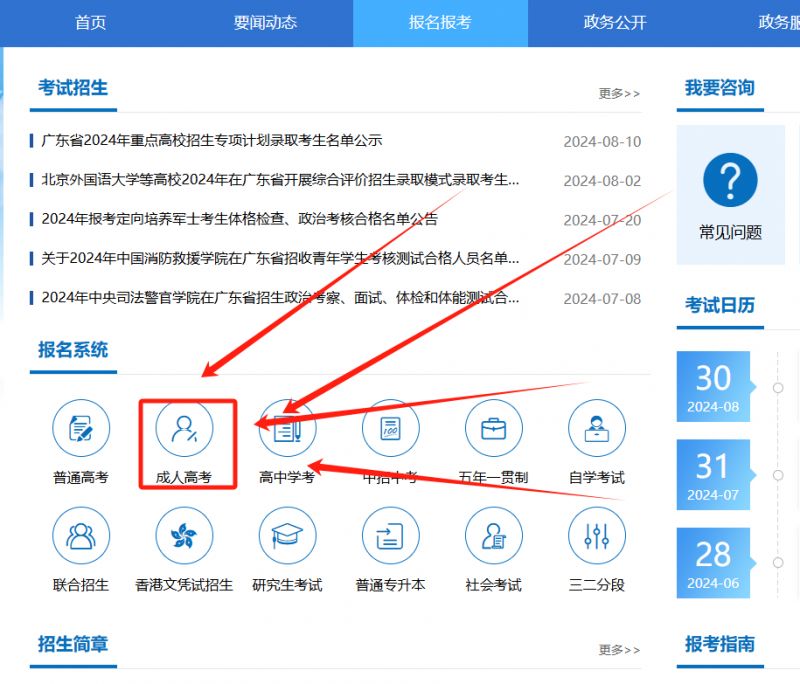The height and width of the screenshot is (684, 800).
Task: Click the 联合招生 group icon
Action: 81,535
